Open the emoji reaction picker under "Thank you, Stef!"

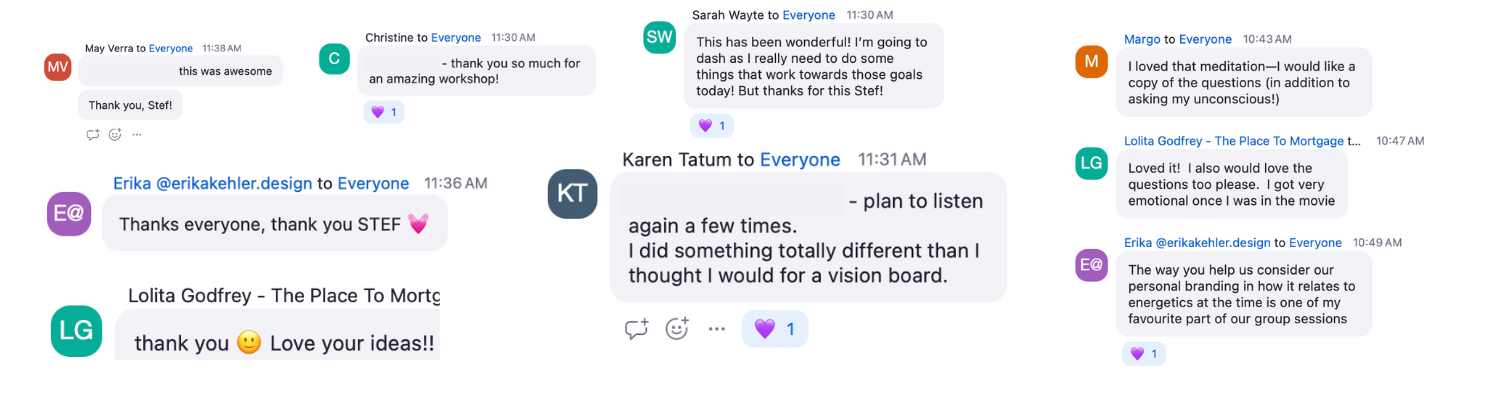click(x=115, y=135)
